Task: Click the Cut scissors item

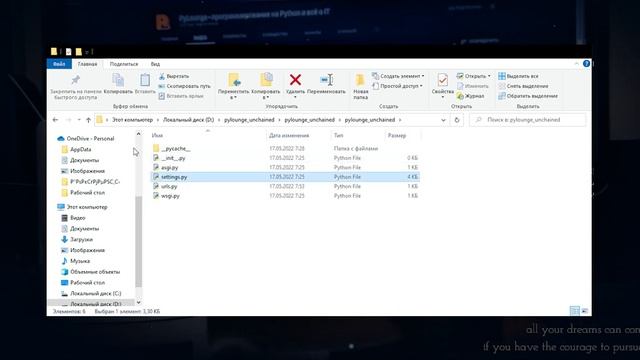Action: [173, 76]
